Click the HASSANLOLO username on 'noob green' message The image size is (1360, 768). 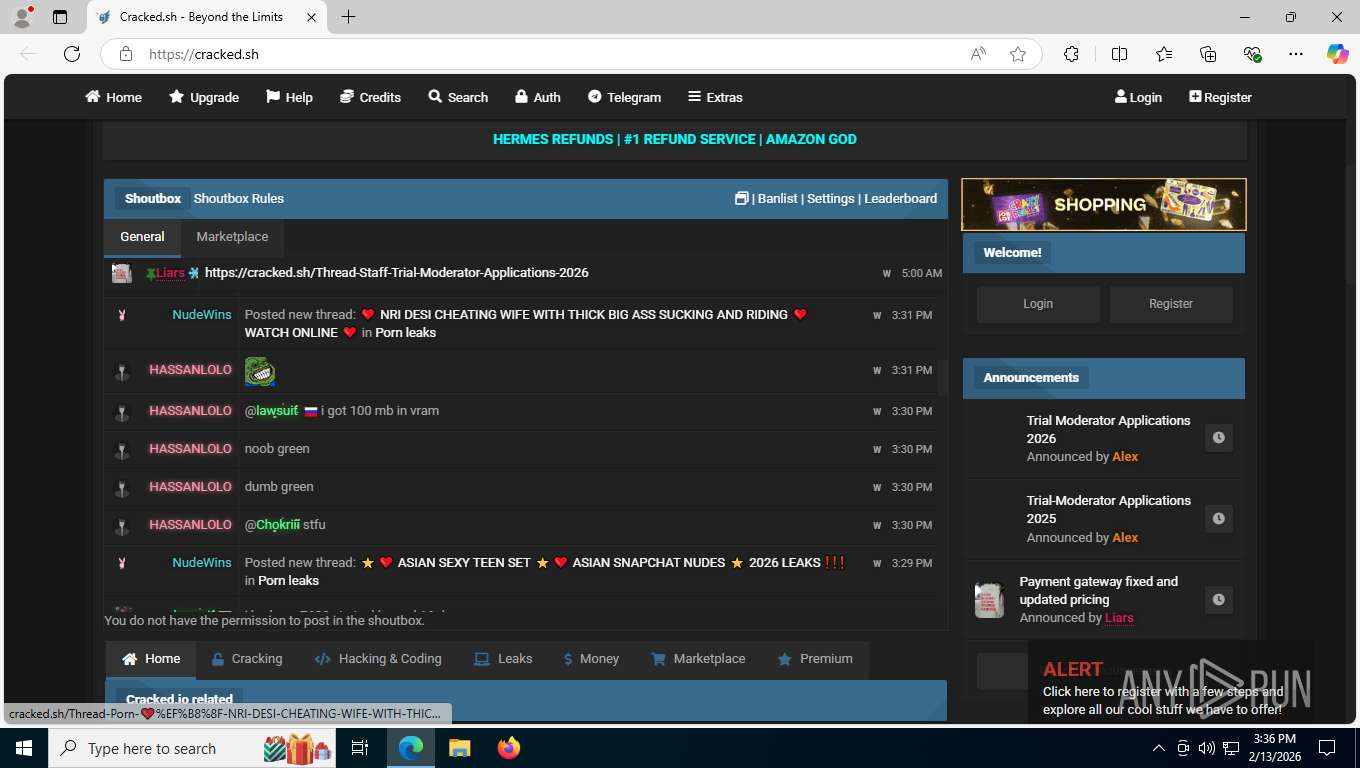pyautogui.click(x=190, y=448)
